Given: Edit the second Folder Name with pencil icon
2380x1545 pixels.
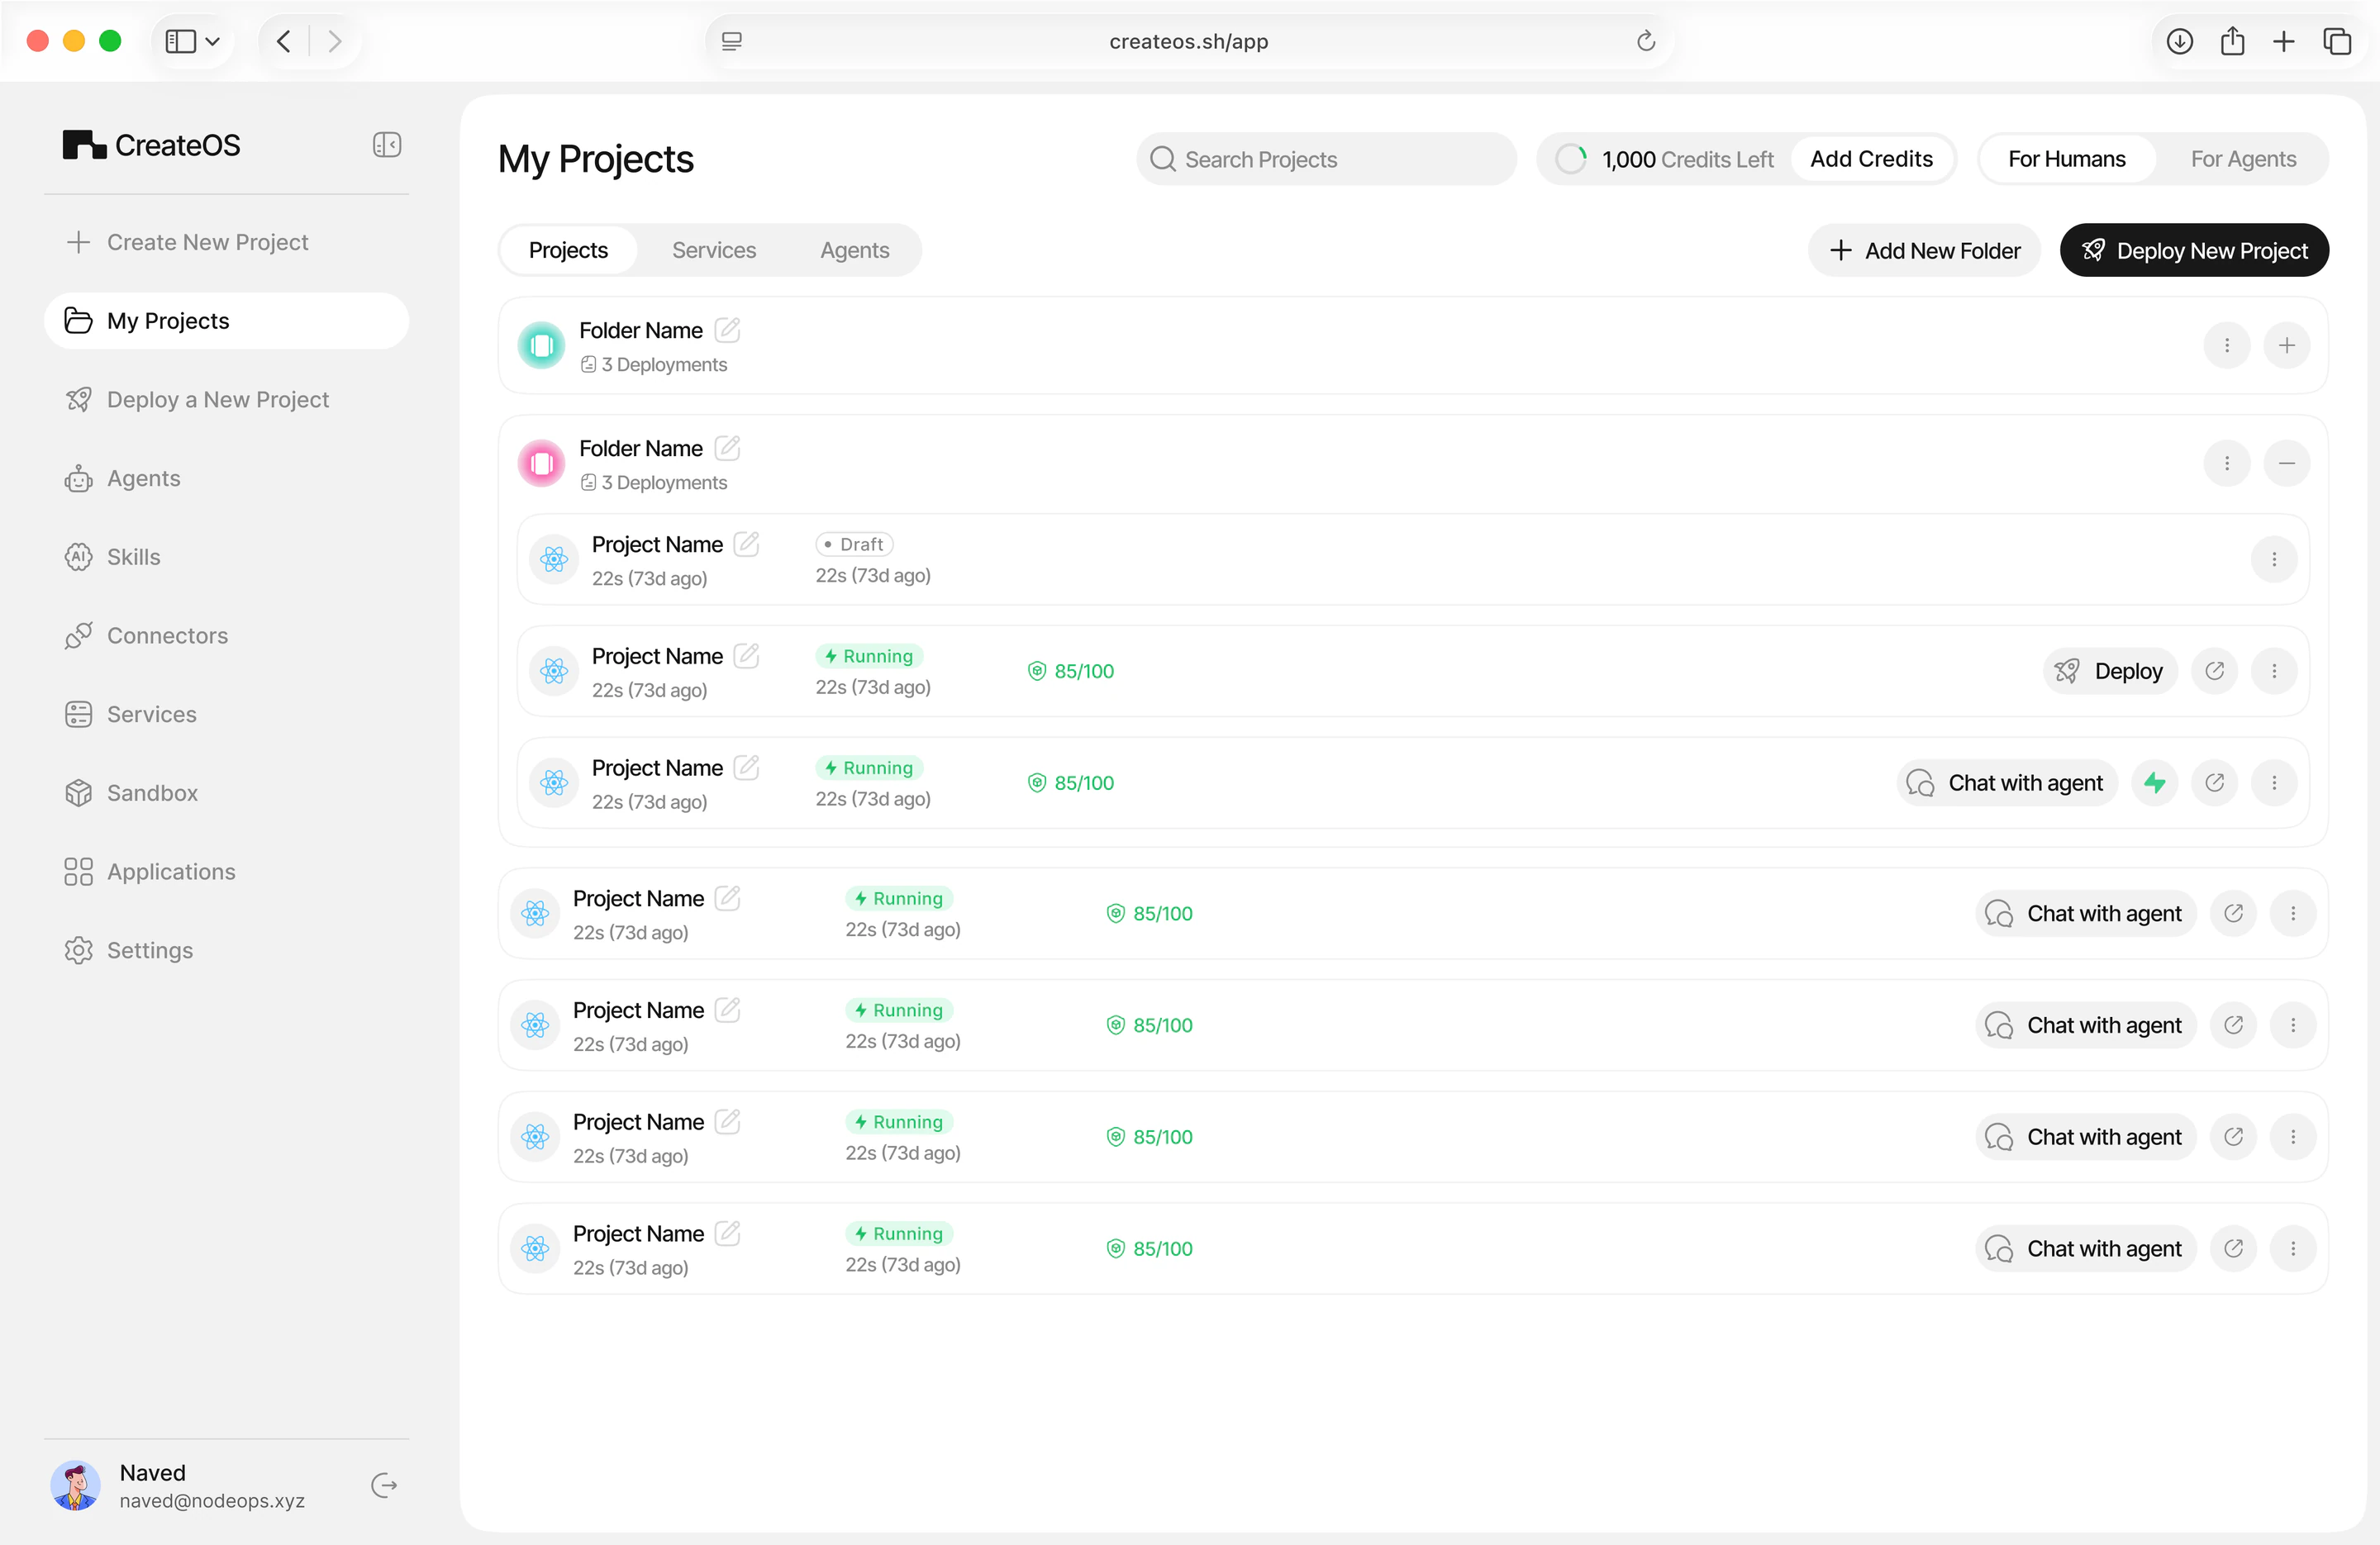Looking at the screenshot, I should point(728,448).
